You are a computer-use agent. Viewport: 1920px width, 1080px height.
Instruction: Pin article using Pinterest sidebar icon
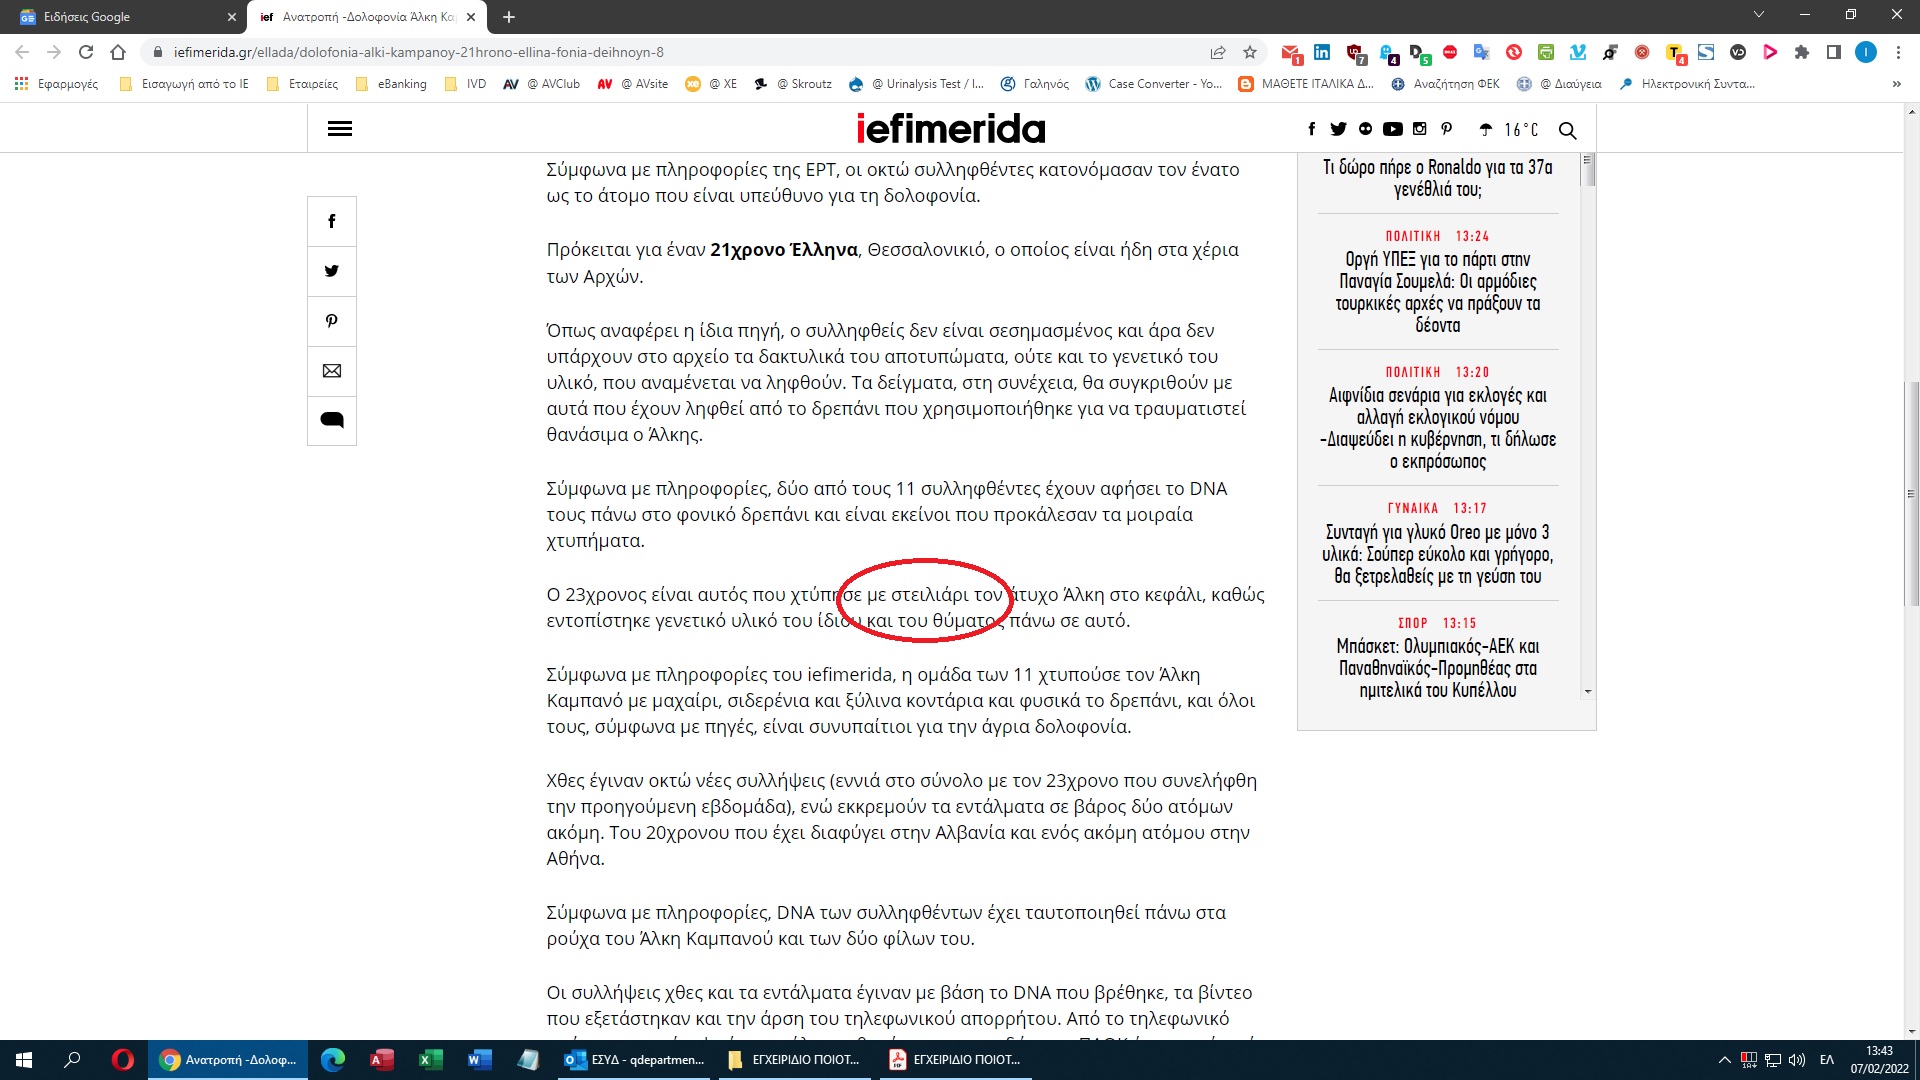pyautogui.click(x=332, y=321)
